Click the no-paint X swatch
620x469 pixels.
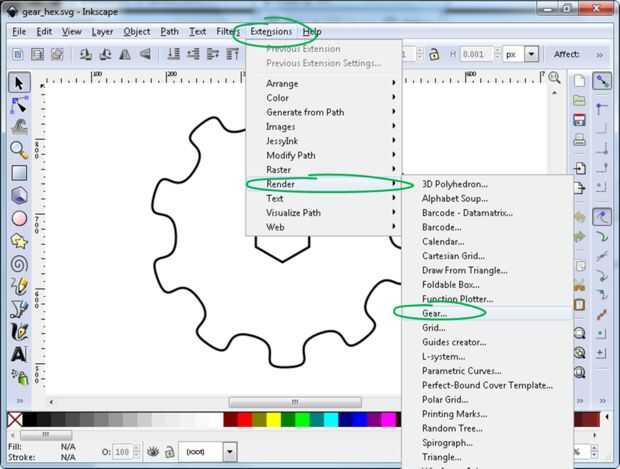[15, 420]
